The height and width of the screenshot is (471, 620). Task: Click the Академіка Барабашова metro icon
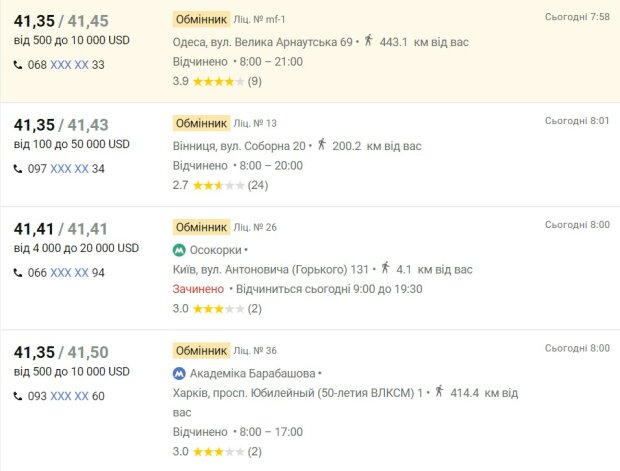click(x=179, y=373)
